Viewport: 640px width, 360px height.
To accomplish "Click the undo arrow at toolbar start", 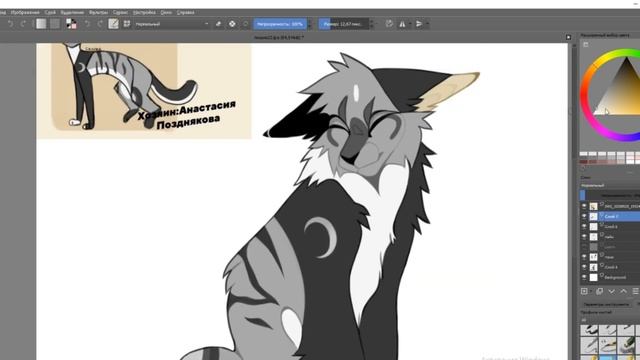I will pos(10,24).
